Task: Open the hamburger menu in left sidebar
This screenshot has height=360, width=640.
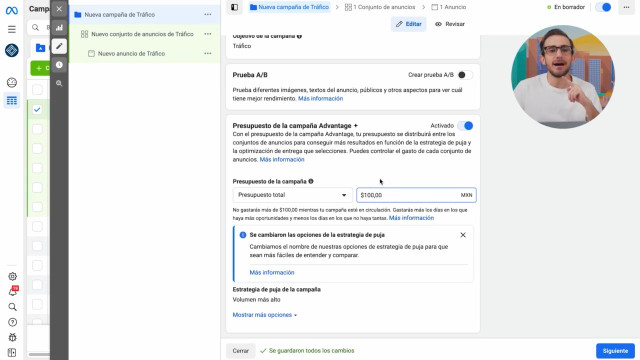Action: (12, 29)
